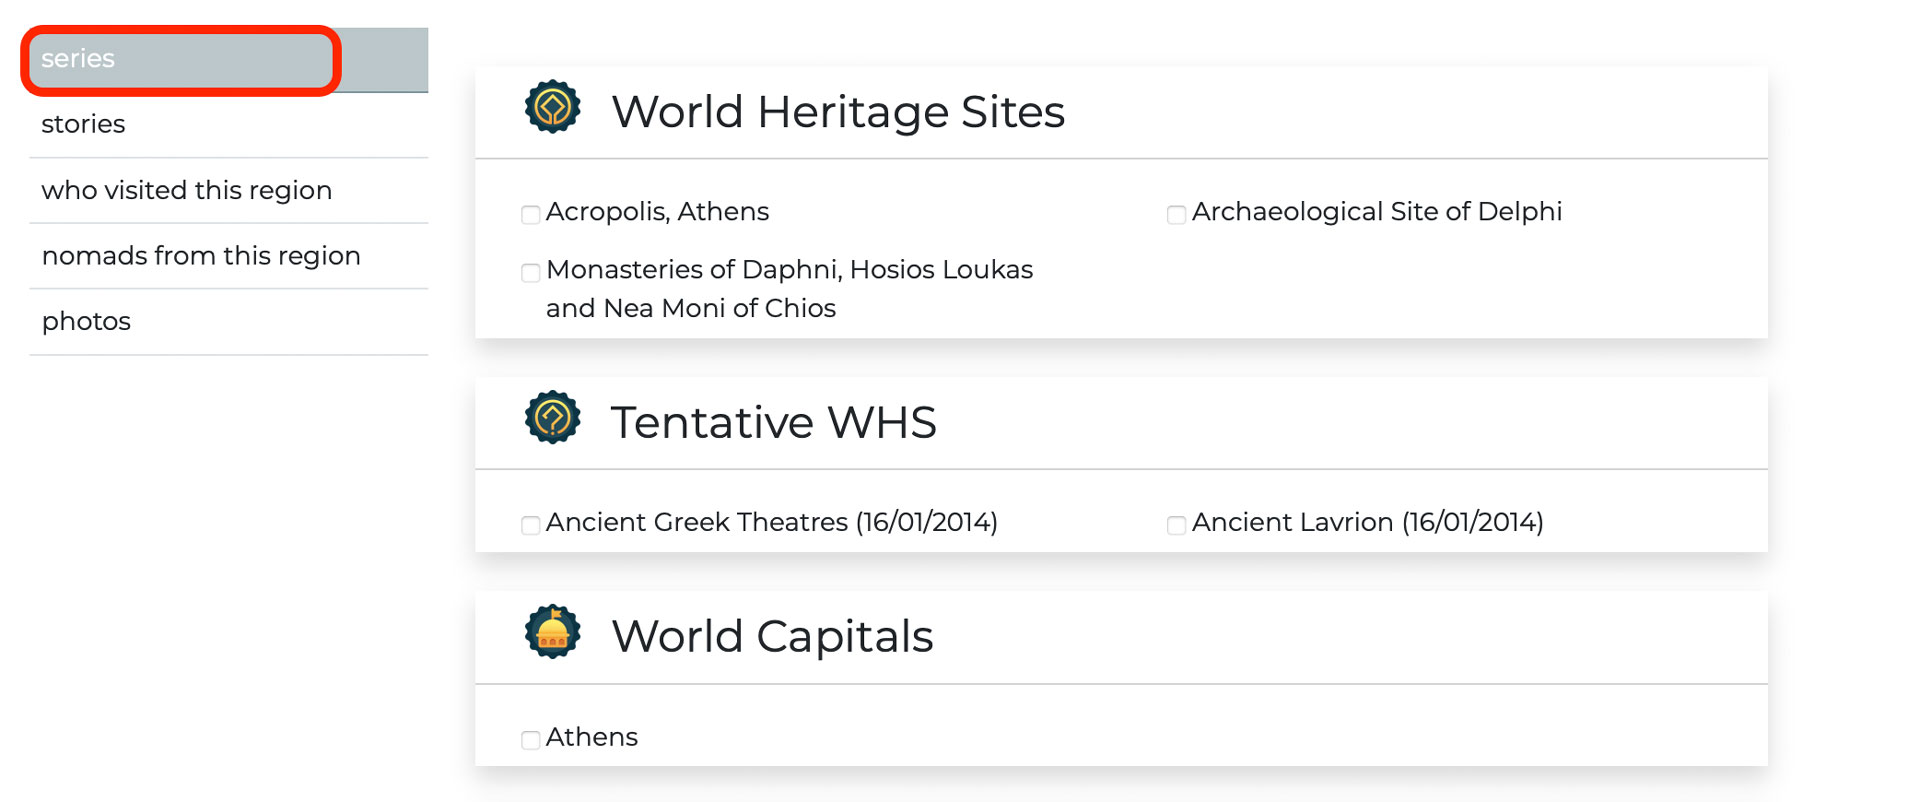Check the Ancient Lavrion checkbox
Screen dimensions: 1920x802
(x=1176, y=524)
